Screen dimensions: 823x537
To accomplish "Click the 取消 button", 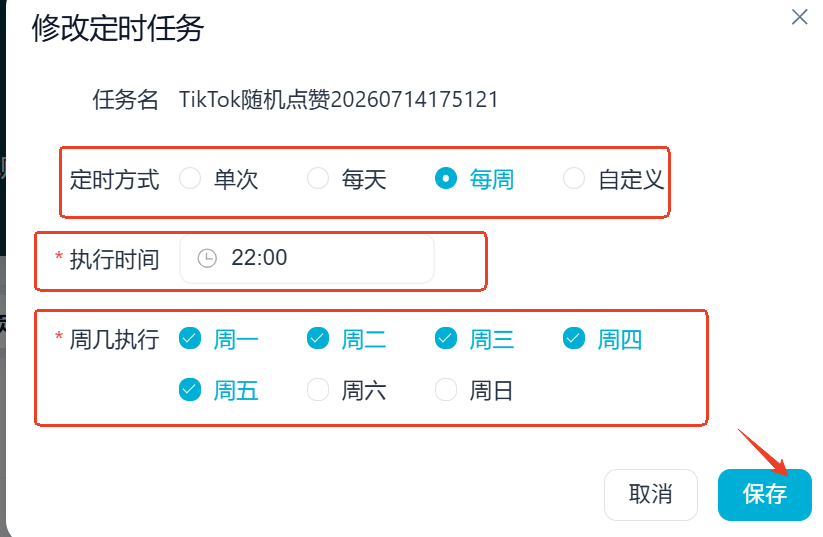I will (651, 494).
